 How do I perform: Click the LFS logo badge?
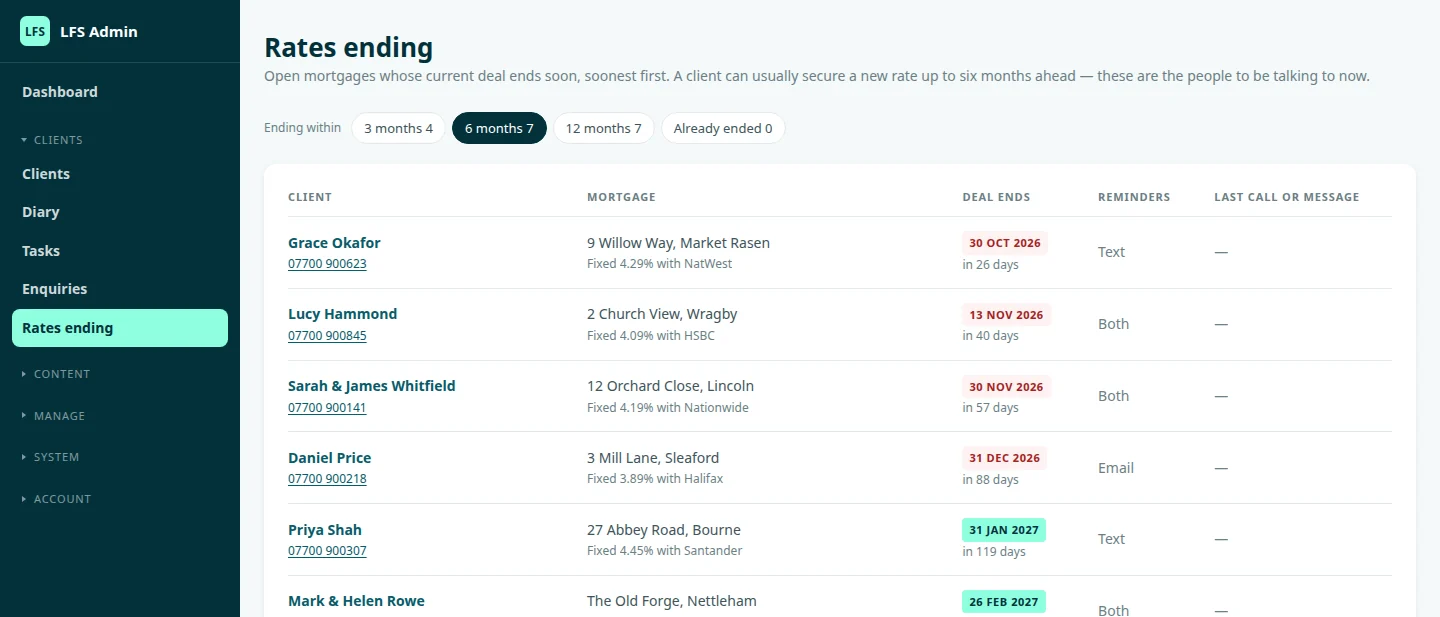(x=35, y=31)
